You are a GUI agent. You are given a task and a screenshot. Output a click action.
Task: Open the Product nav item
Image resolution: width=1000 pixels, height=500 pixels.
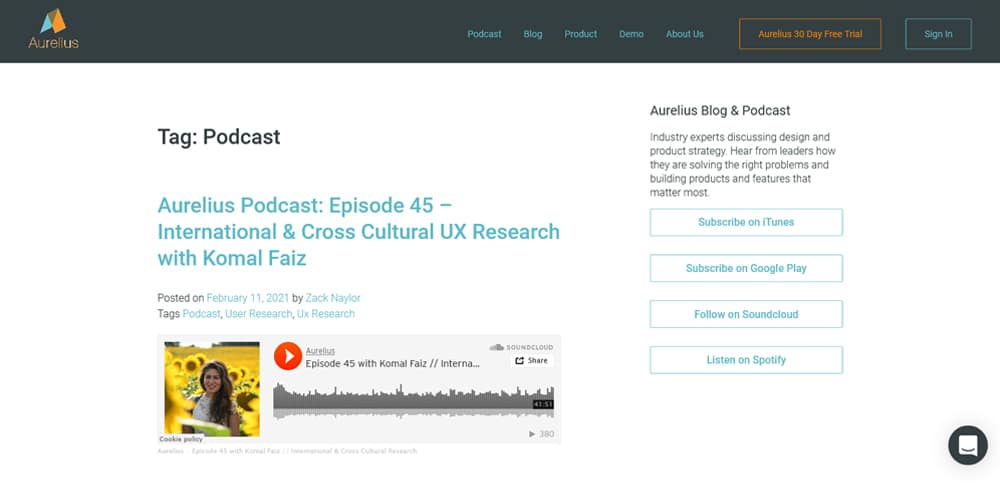[580, 34]
